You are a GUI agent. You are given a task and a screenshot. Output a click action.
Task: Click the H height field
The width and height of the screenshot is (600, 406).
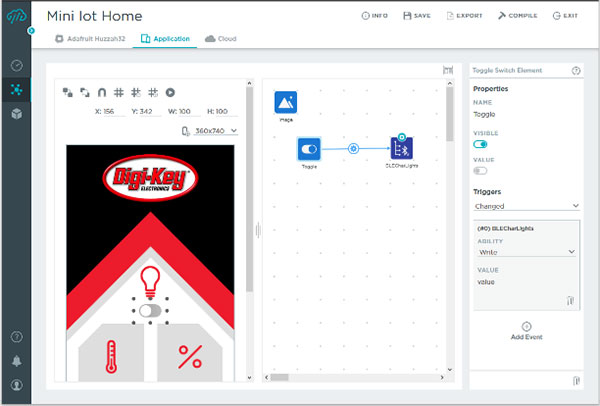click(x=222, y=111)
